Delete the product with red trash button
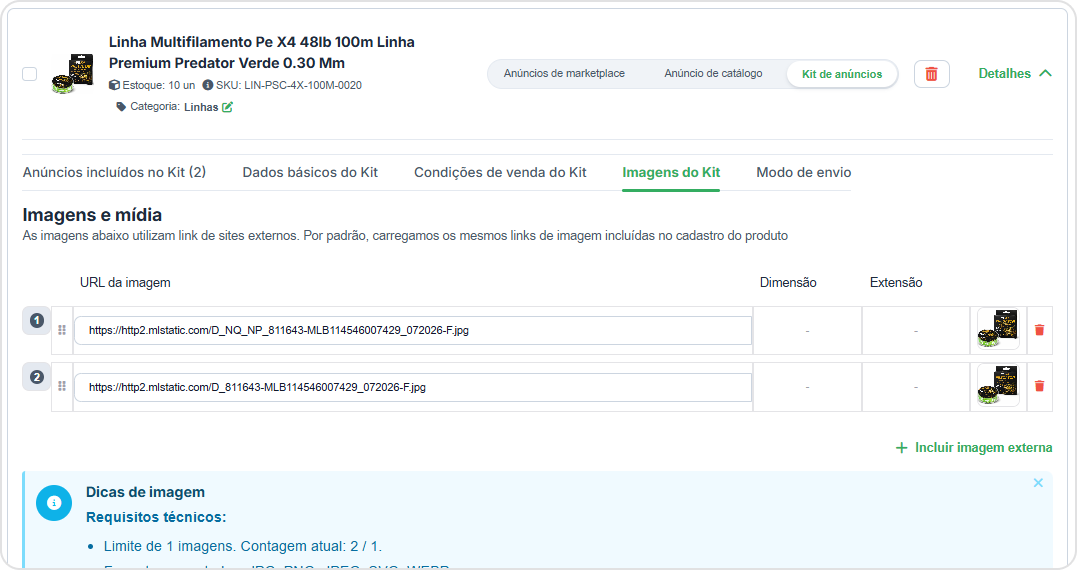Screen dimensions: 1077x570 (x=931, y=74)
